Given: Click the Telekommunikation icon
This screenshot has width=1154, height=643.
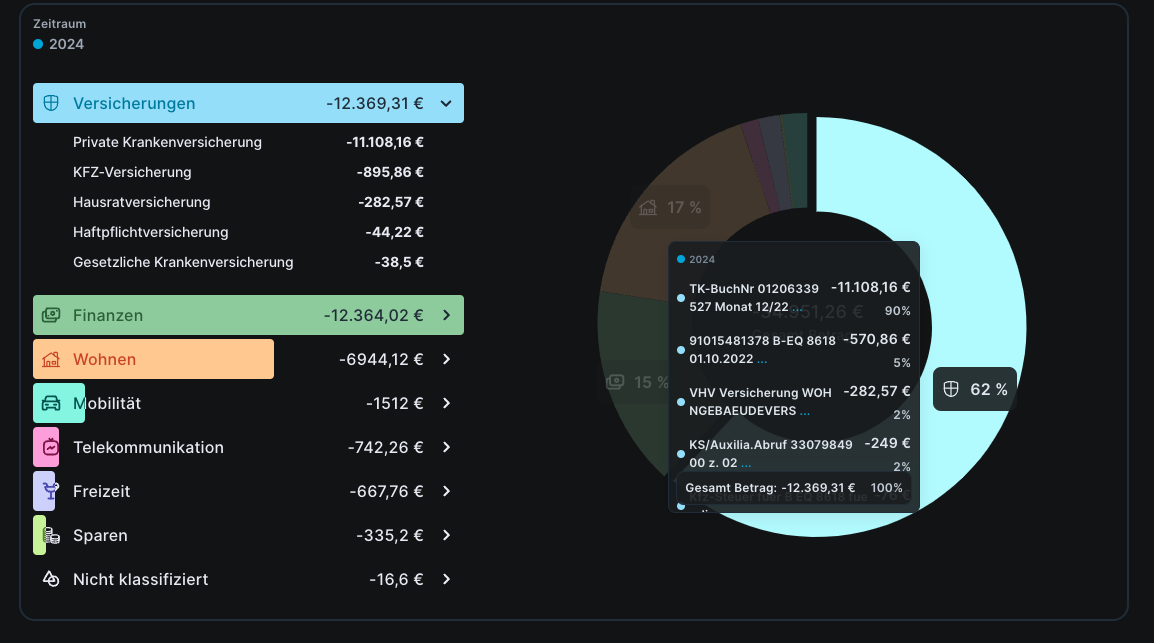Looking at the screenshot, I should [x=52, y=447].
